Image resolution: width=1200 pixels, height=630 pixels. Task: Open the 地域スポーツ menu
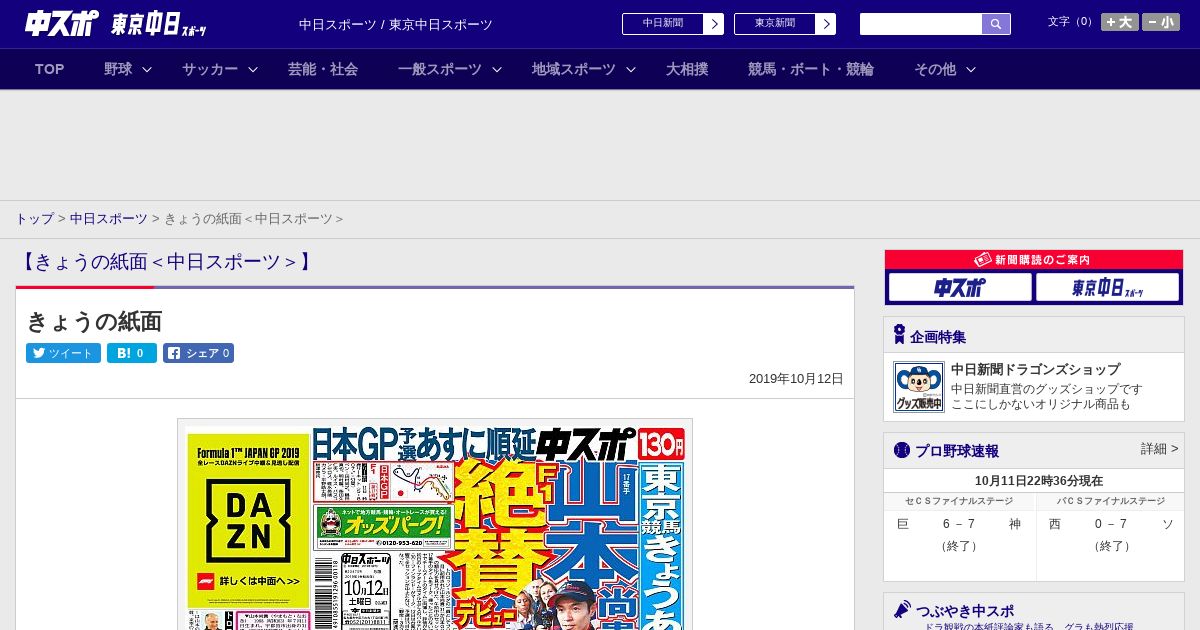pyautogui.click(x=574, y=69)
